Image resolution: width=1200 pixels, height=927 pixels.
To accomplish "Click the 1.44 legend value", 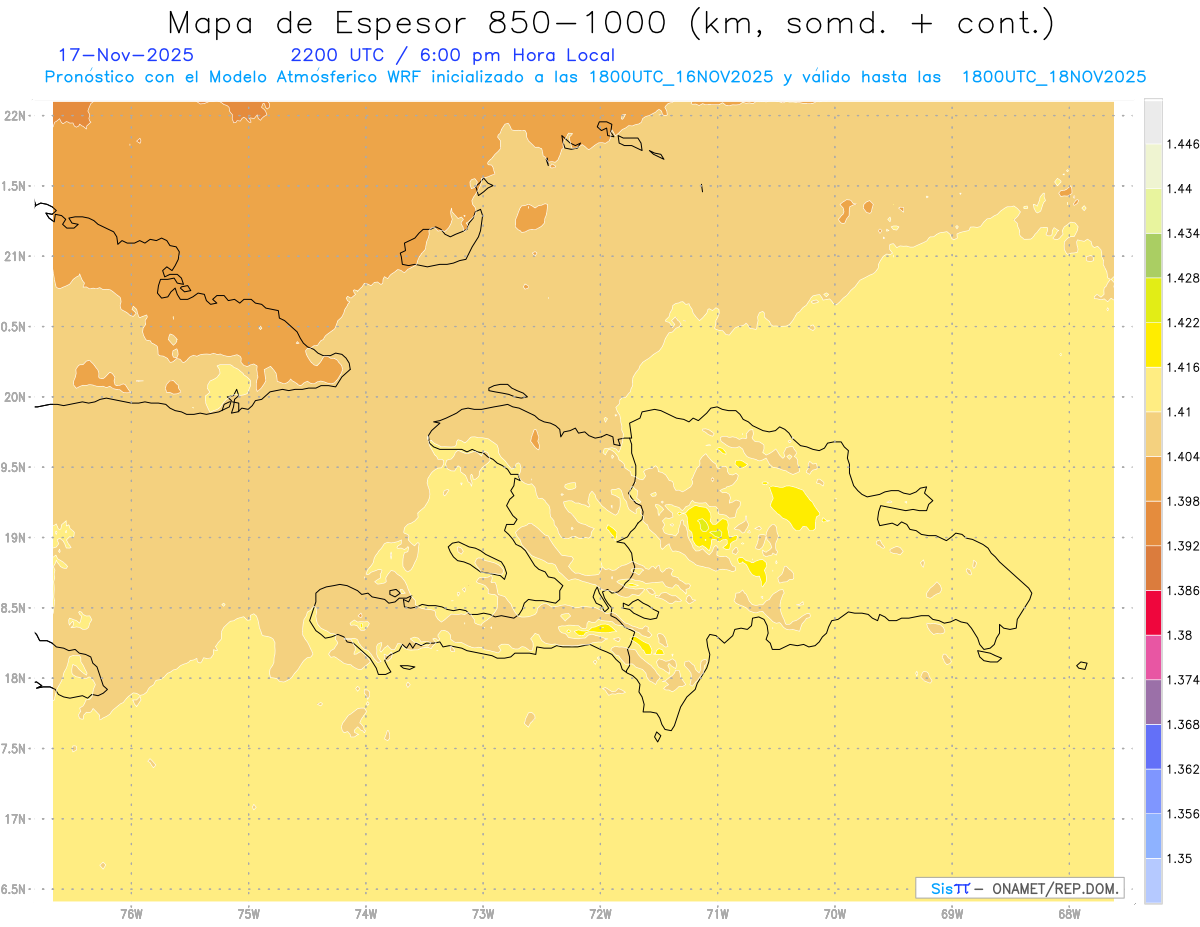I will pyautogui.click(x=1179, y=189).
